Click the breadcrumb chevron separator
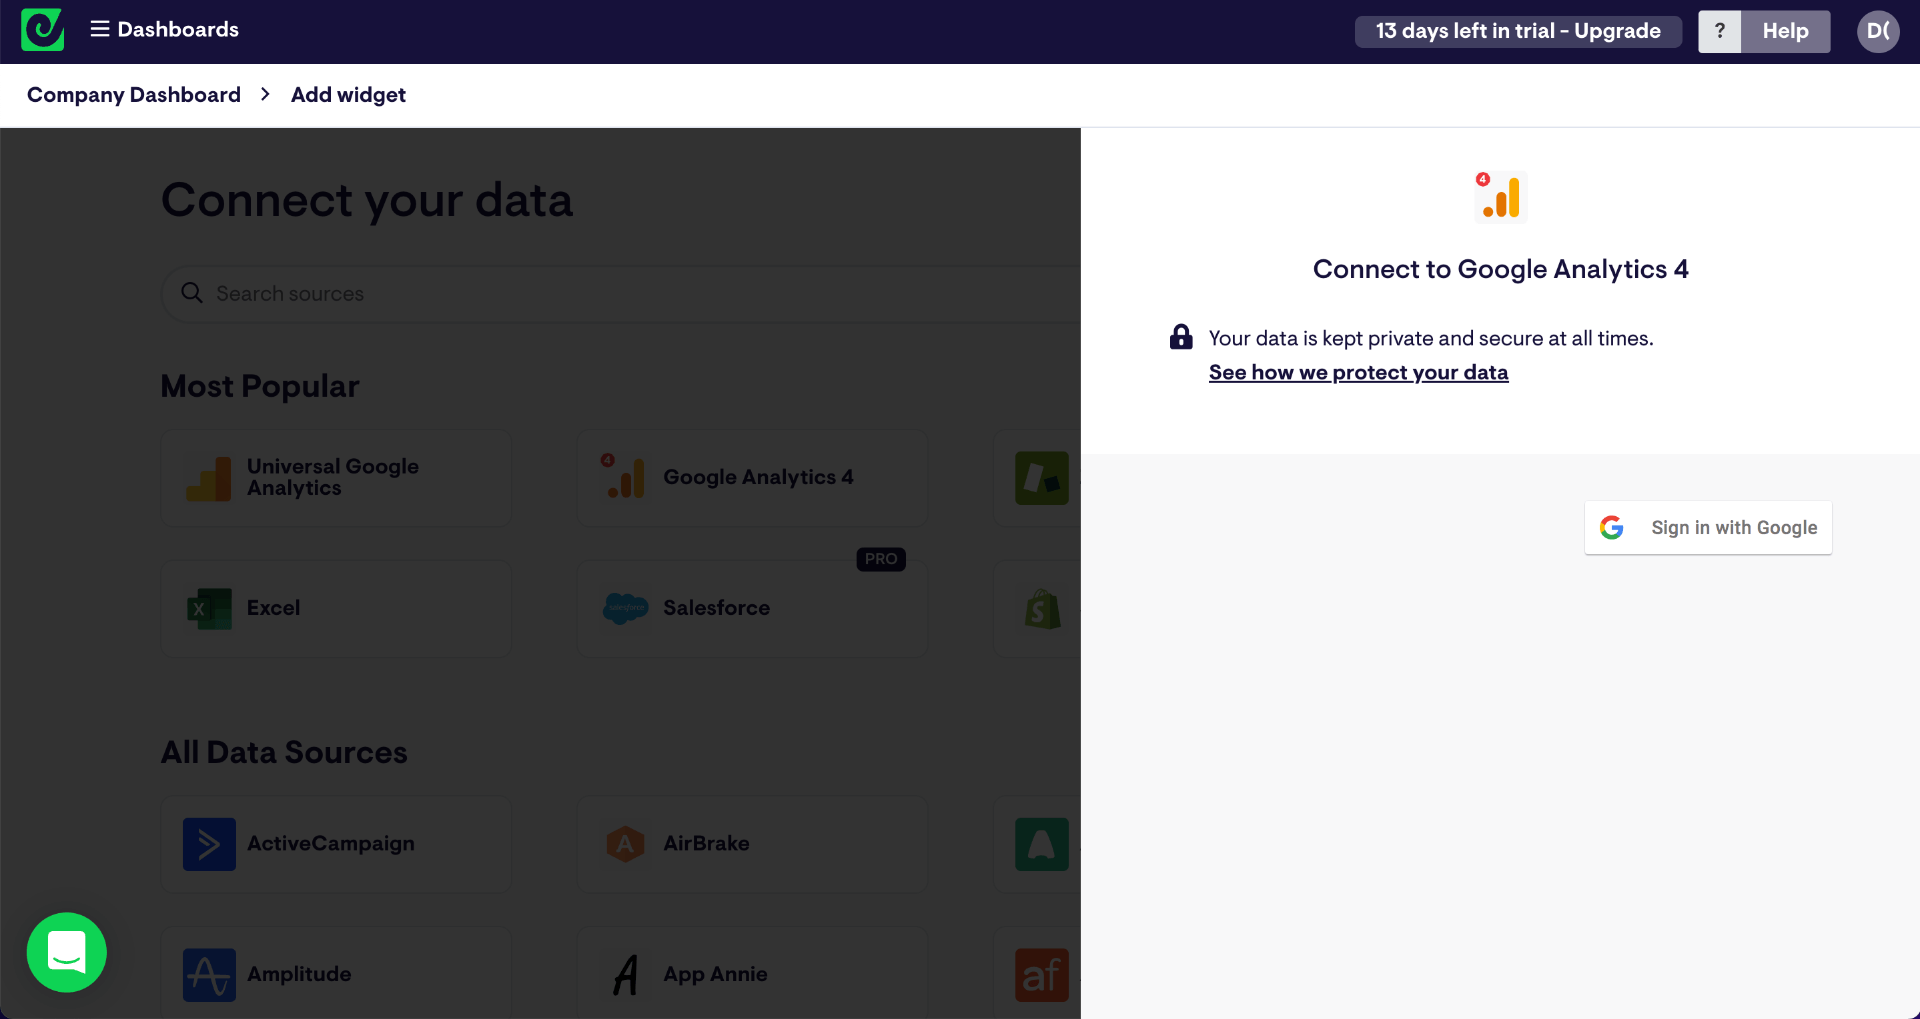 point(265,94)
